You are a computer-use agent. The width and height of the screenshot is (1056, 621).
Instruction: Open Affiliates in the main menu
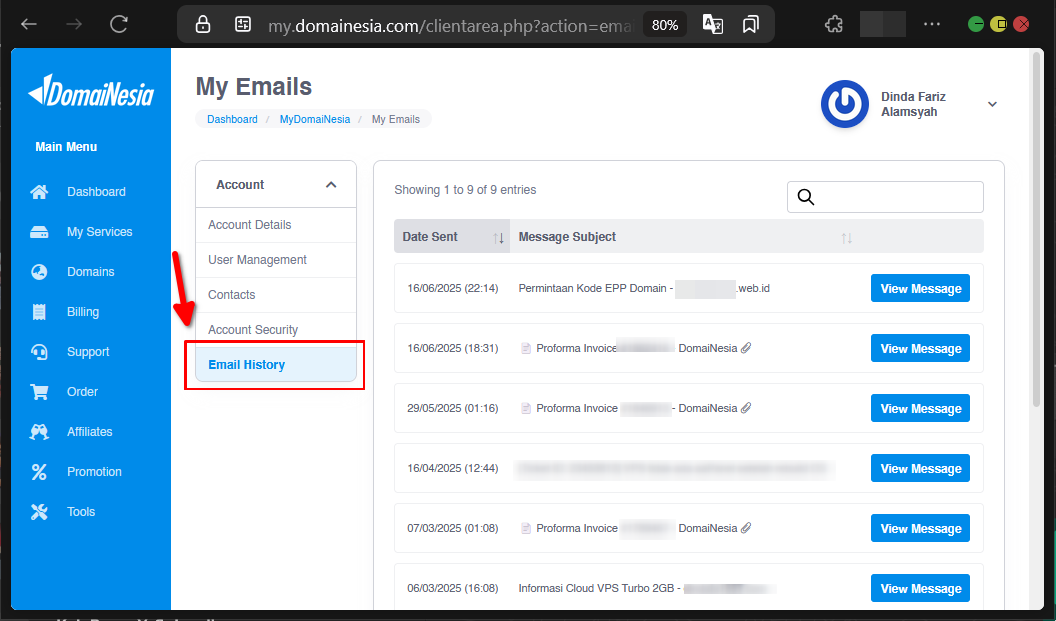coord(90,432)
